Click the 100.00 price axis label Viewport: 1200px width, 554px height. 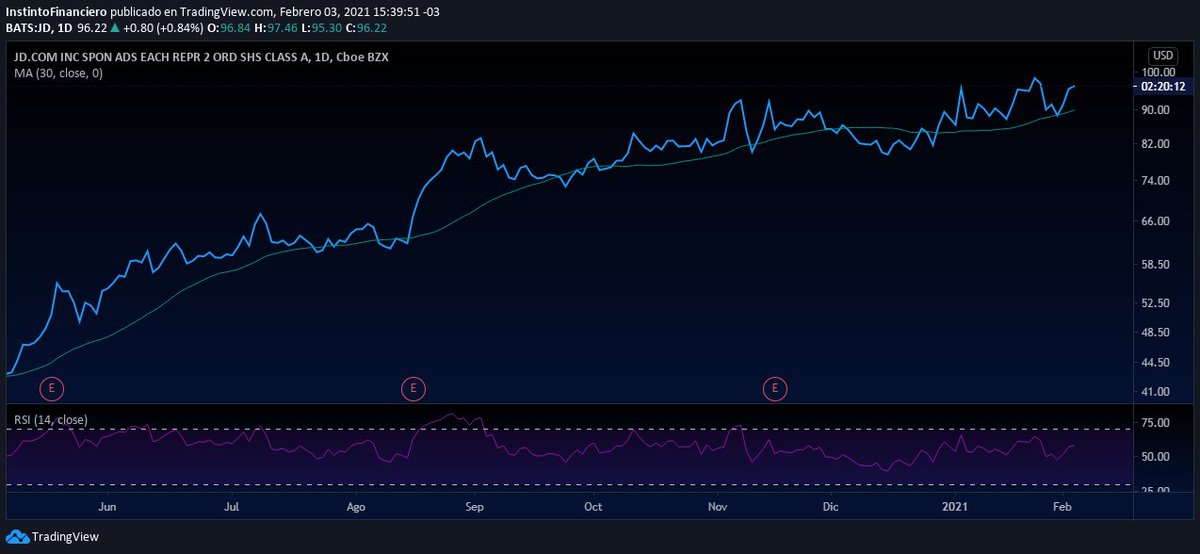(1158, 72)
